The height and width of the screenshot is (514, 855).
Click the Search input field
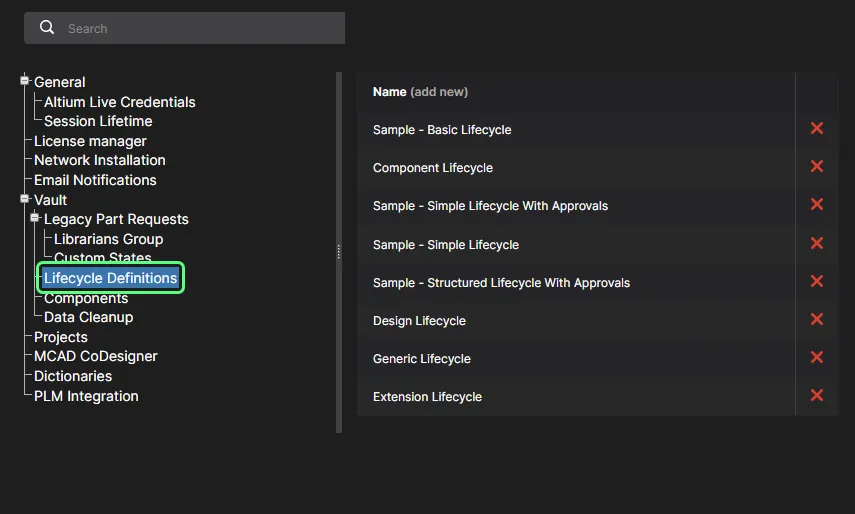click(x=200, y=29)
